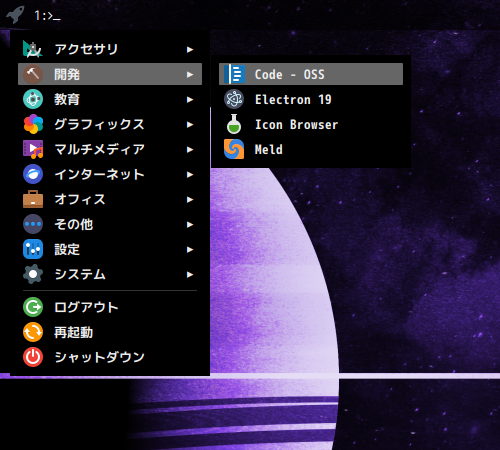
Task: Open the システム menu category
Action: coord(110,274)
